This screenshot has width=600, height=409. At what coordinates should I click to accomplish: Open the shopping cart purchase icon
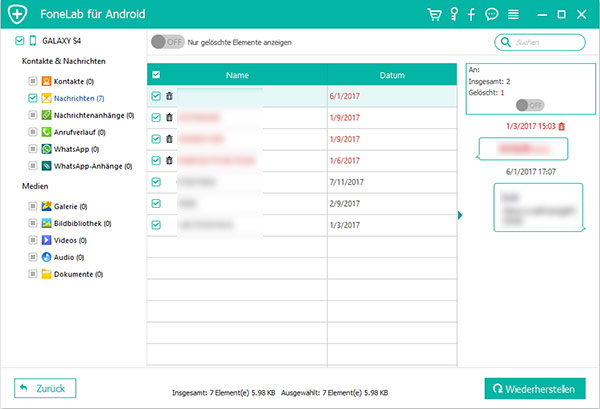pyautogui.click(x=434, y=15)
